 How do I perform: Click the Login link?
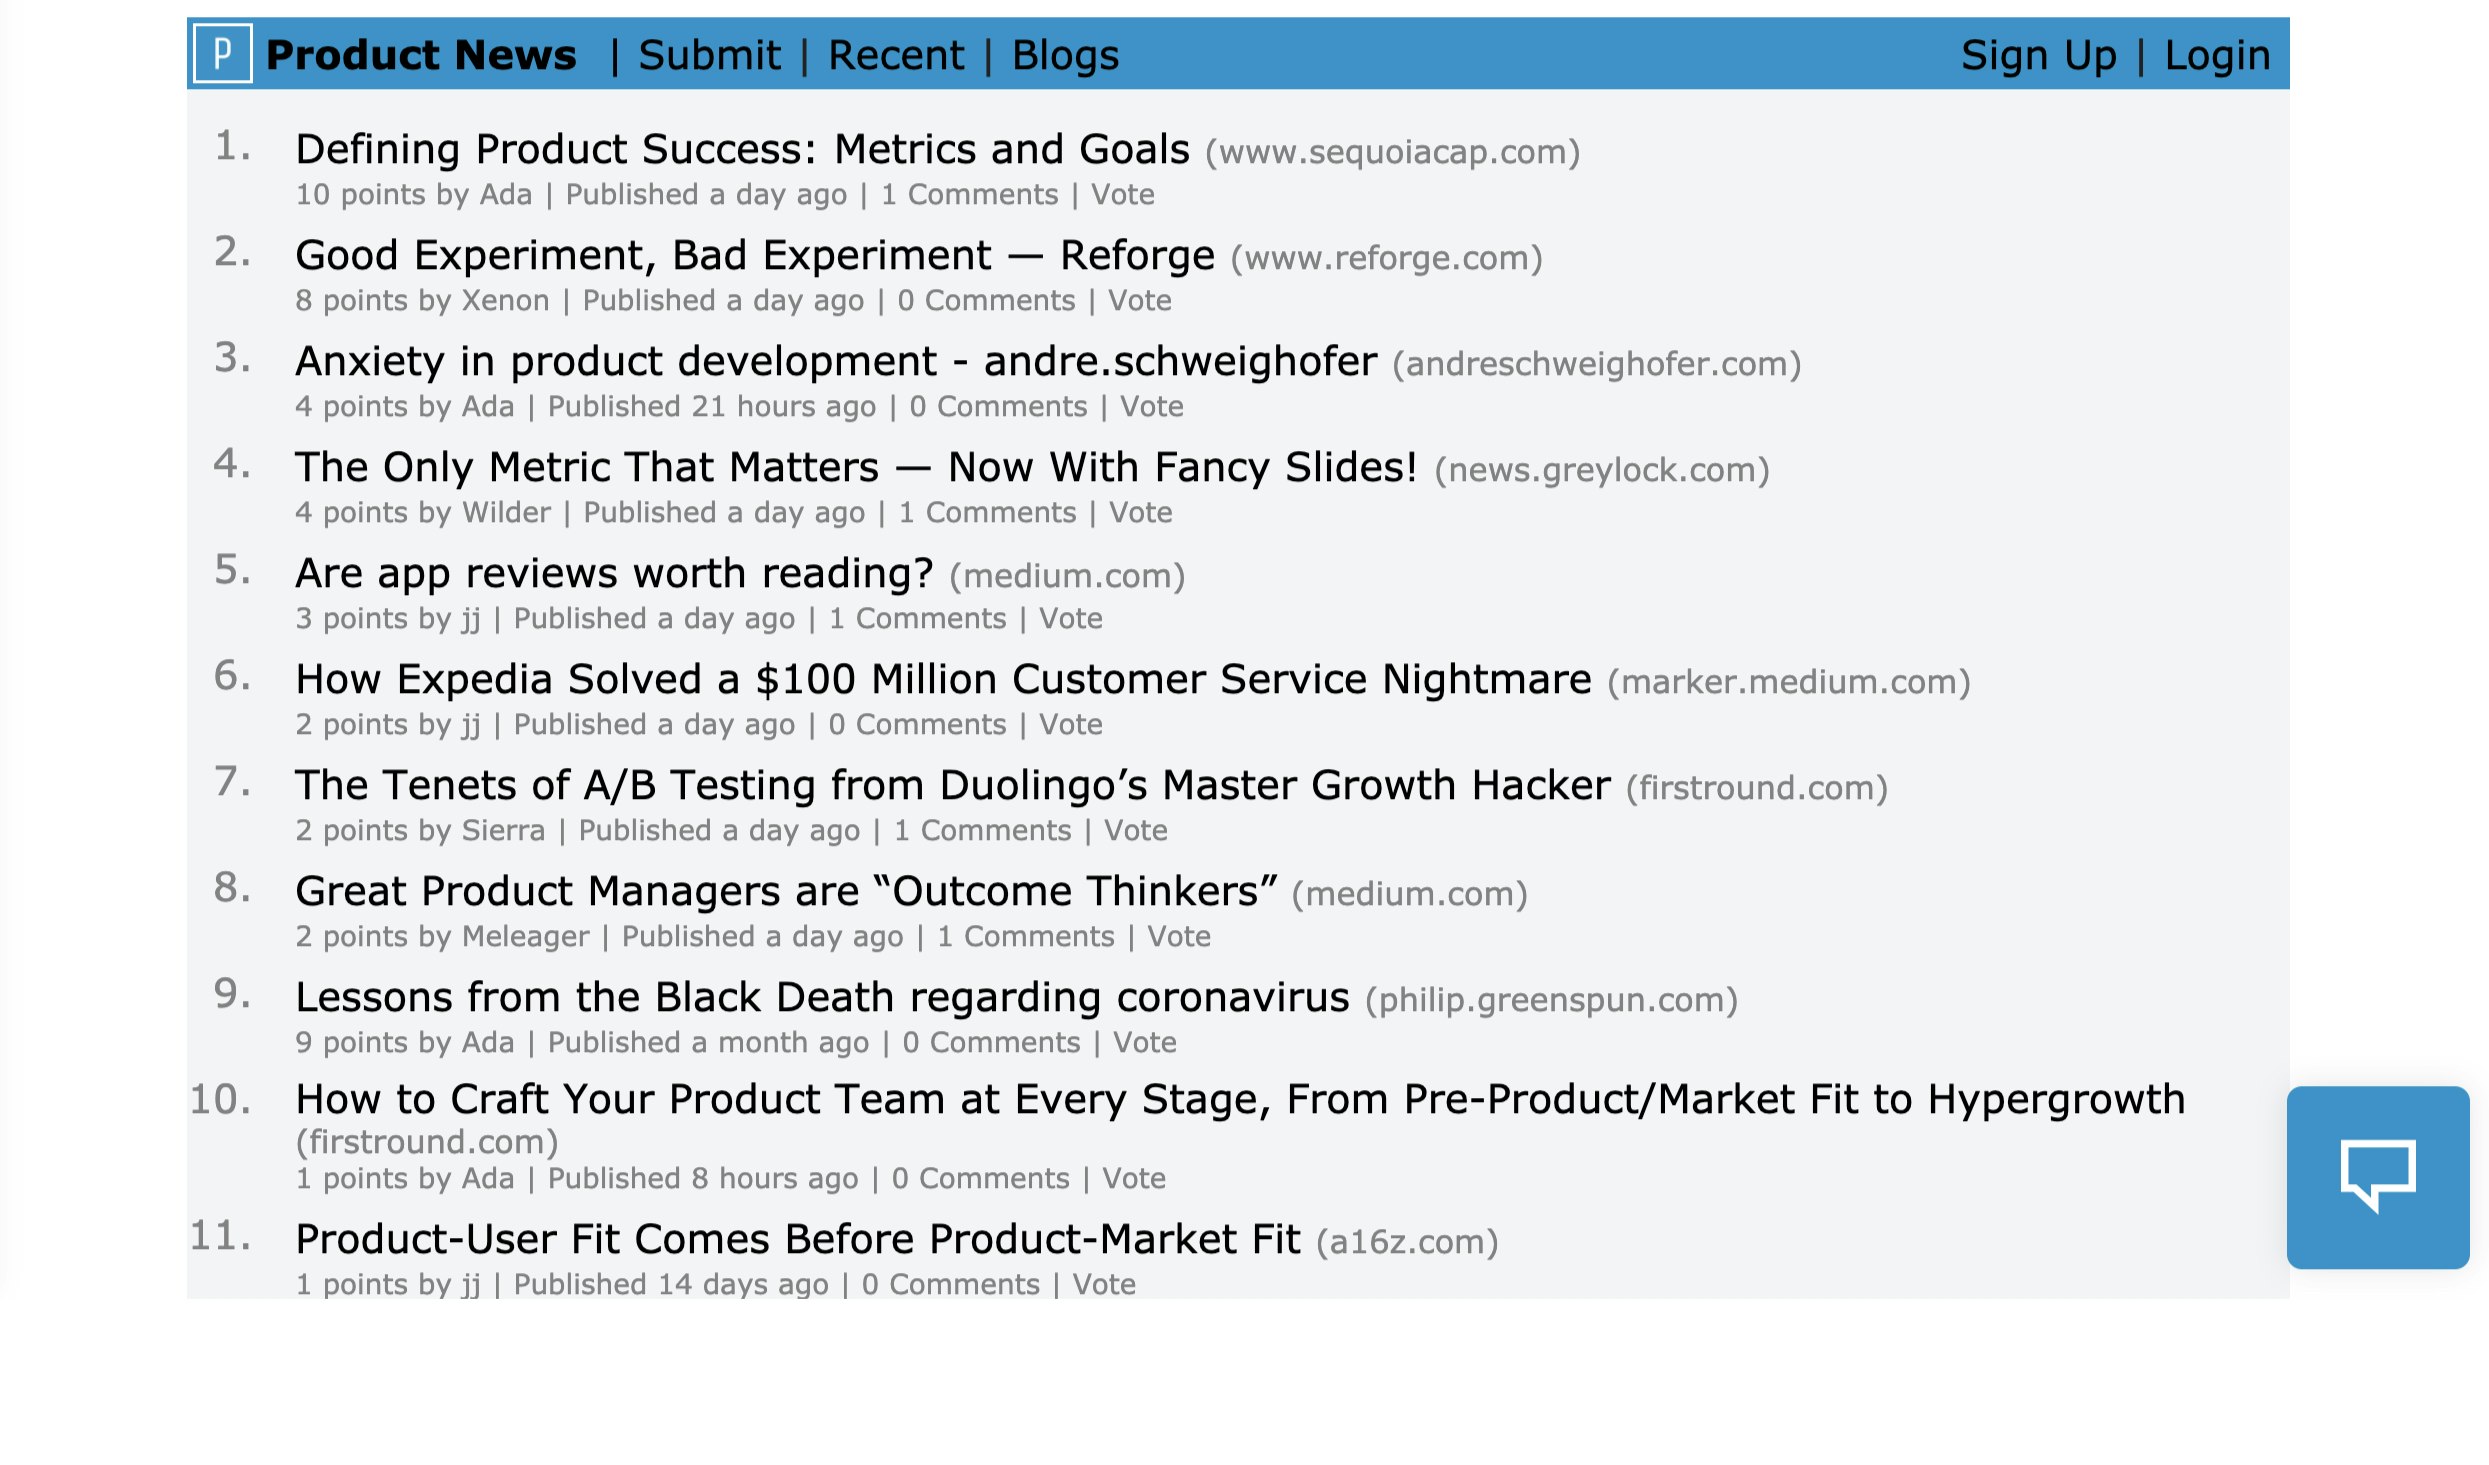point(2217,55)
